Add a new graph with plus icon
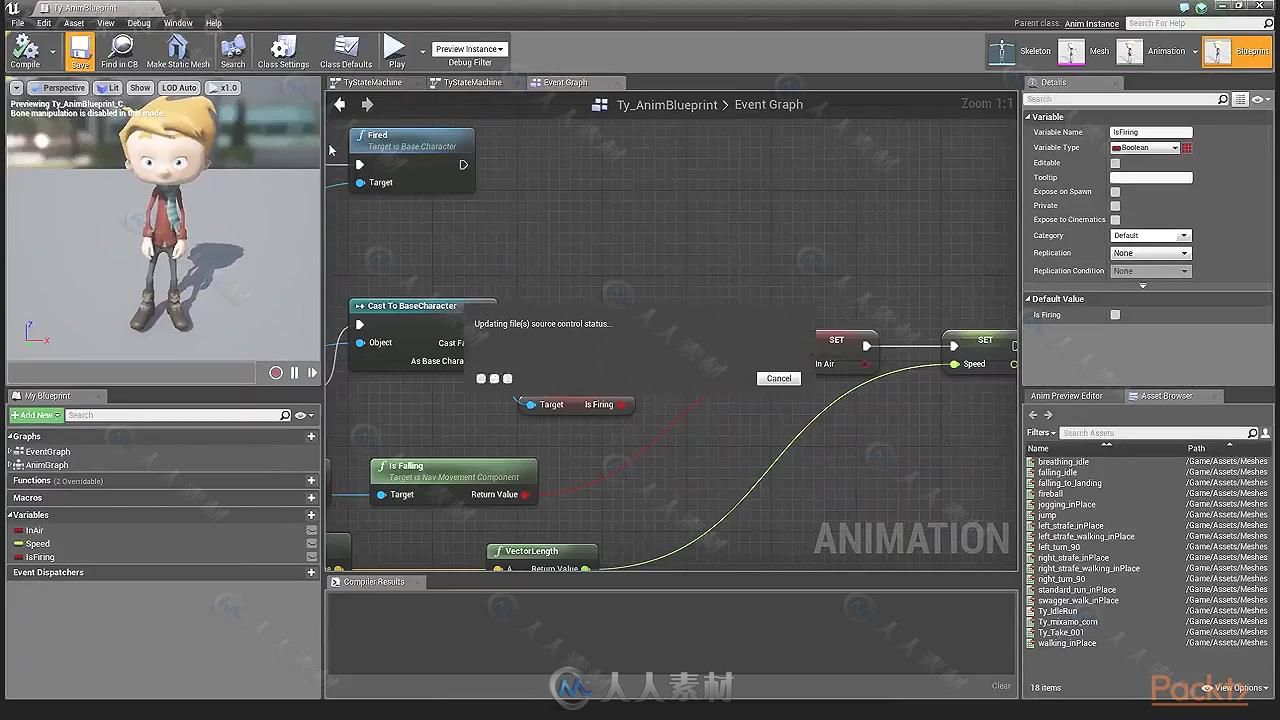 pyautogui.click(x=311, y=437)
